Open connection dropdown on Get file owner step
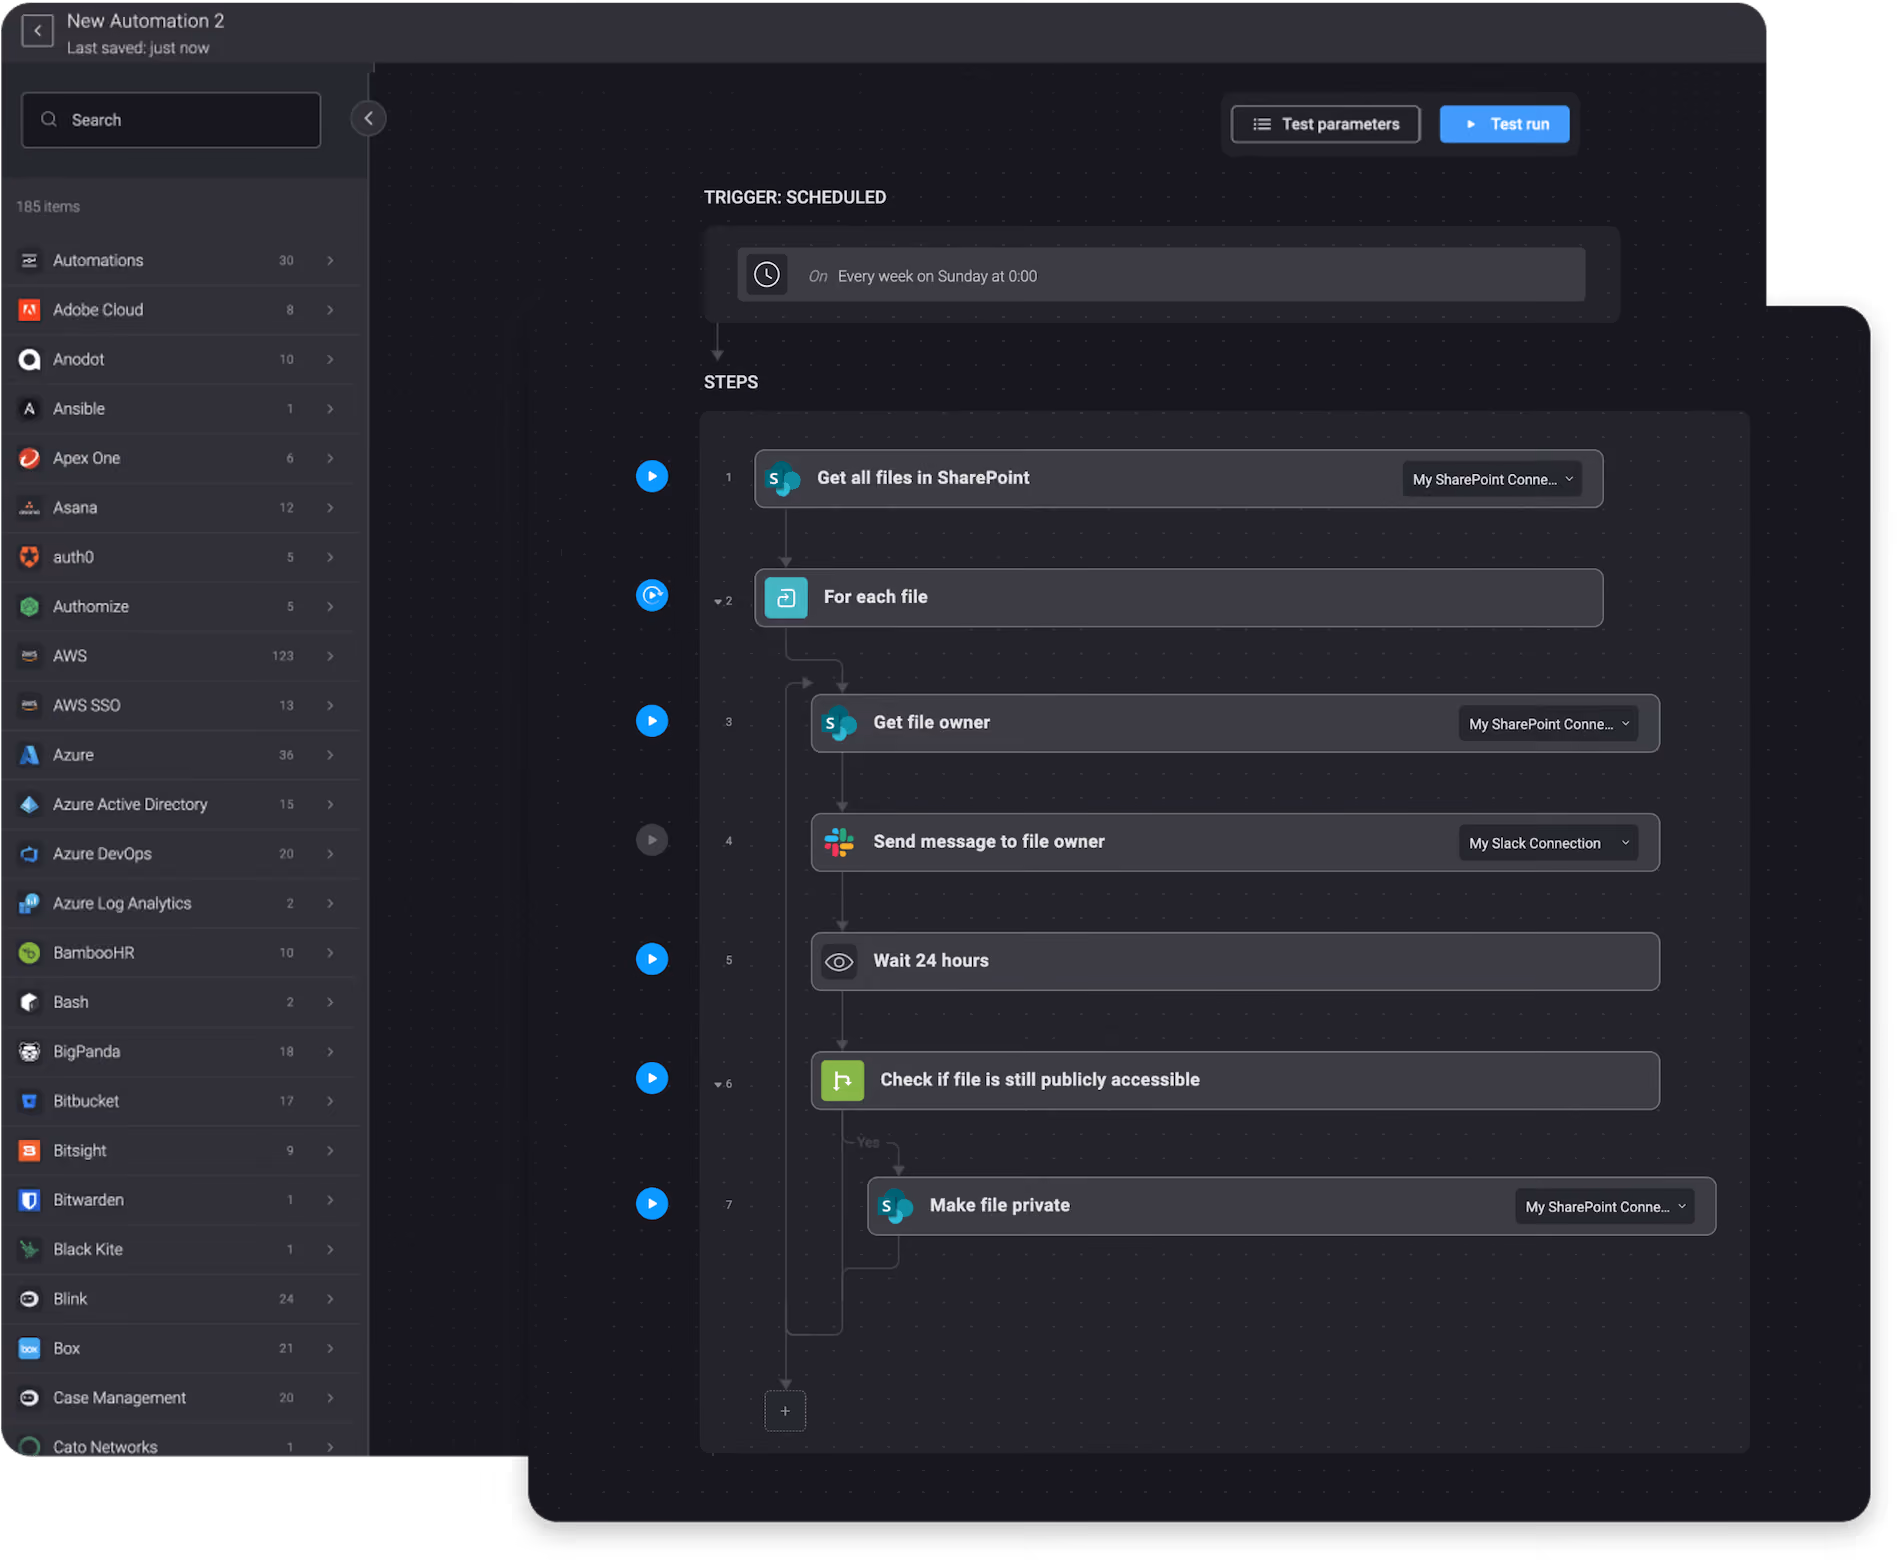The image size is (1900, 1560). (1548, 724)
